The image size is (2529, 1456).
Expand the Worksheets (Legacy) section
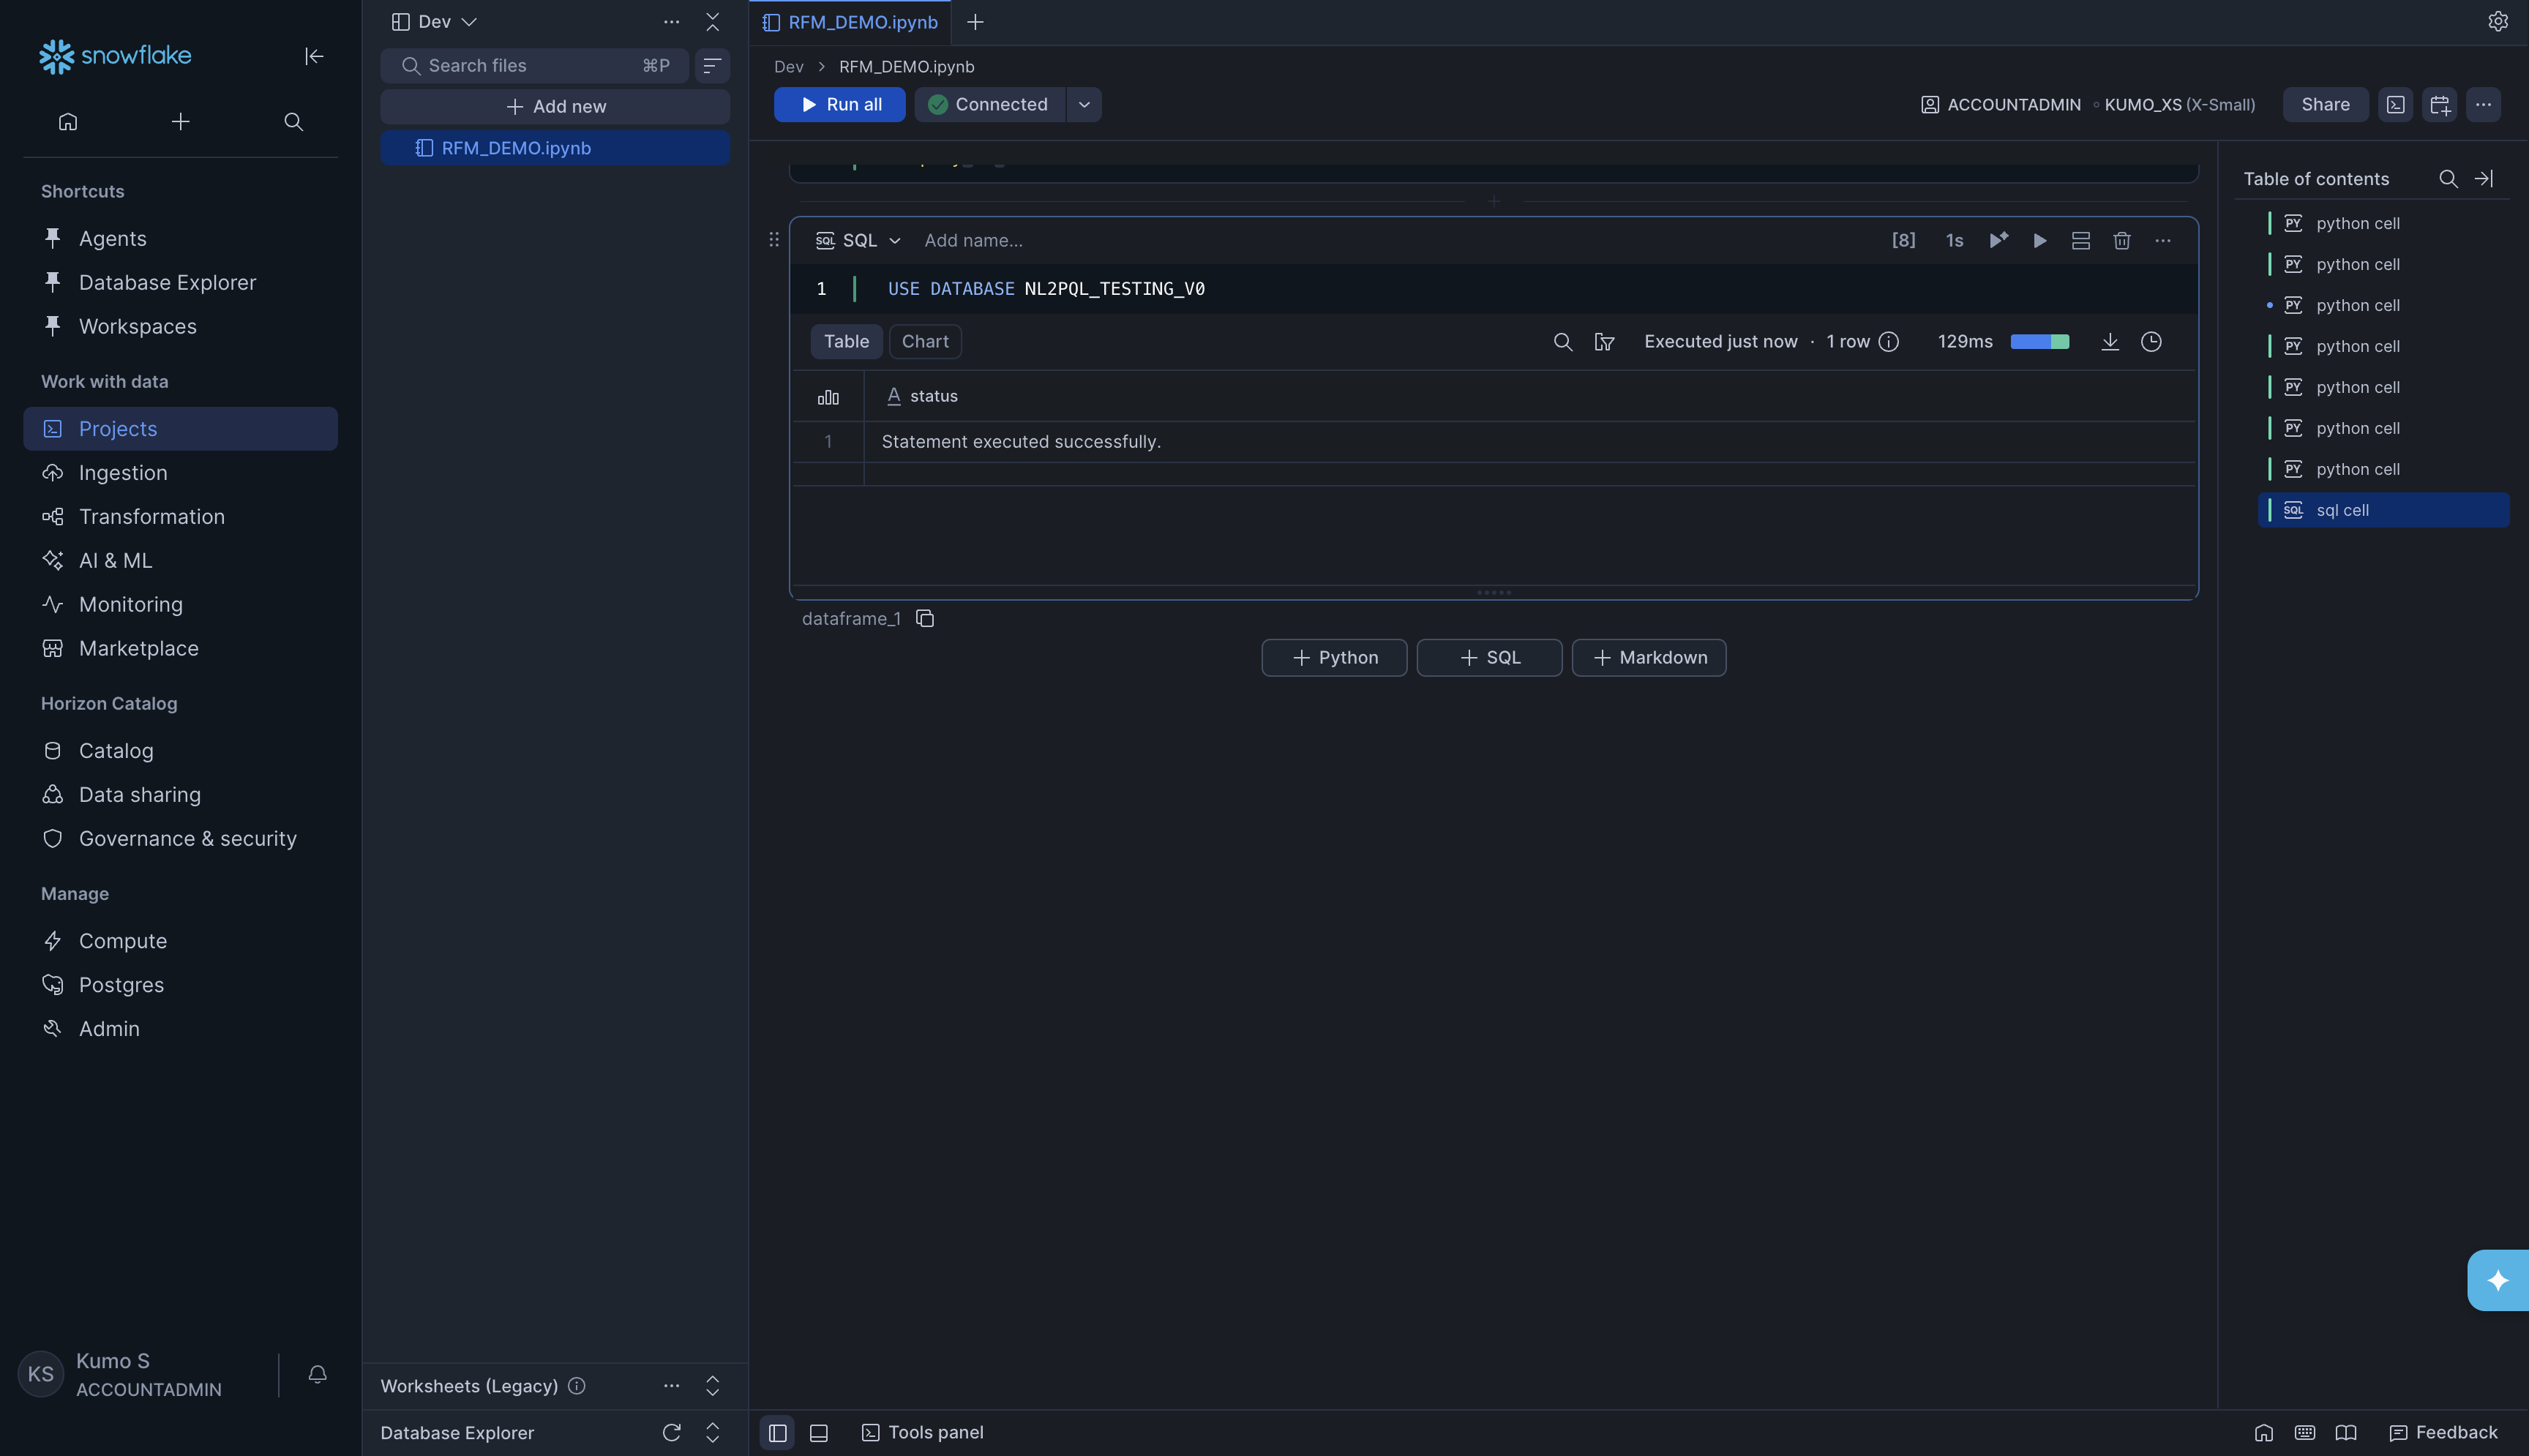coord(712,1386)
